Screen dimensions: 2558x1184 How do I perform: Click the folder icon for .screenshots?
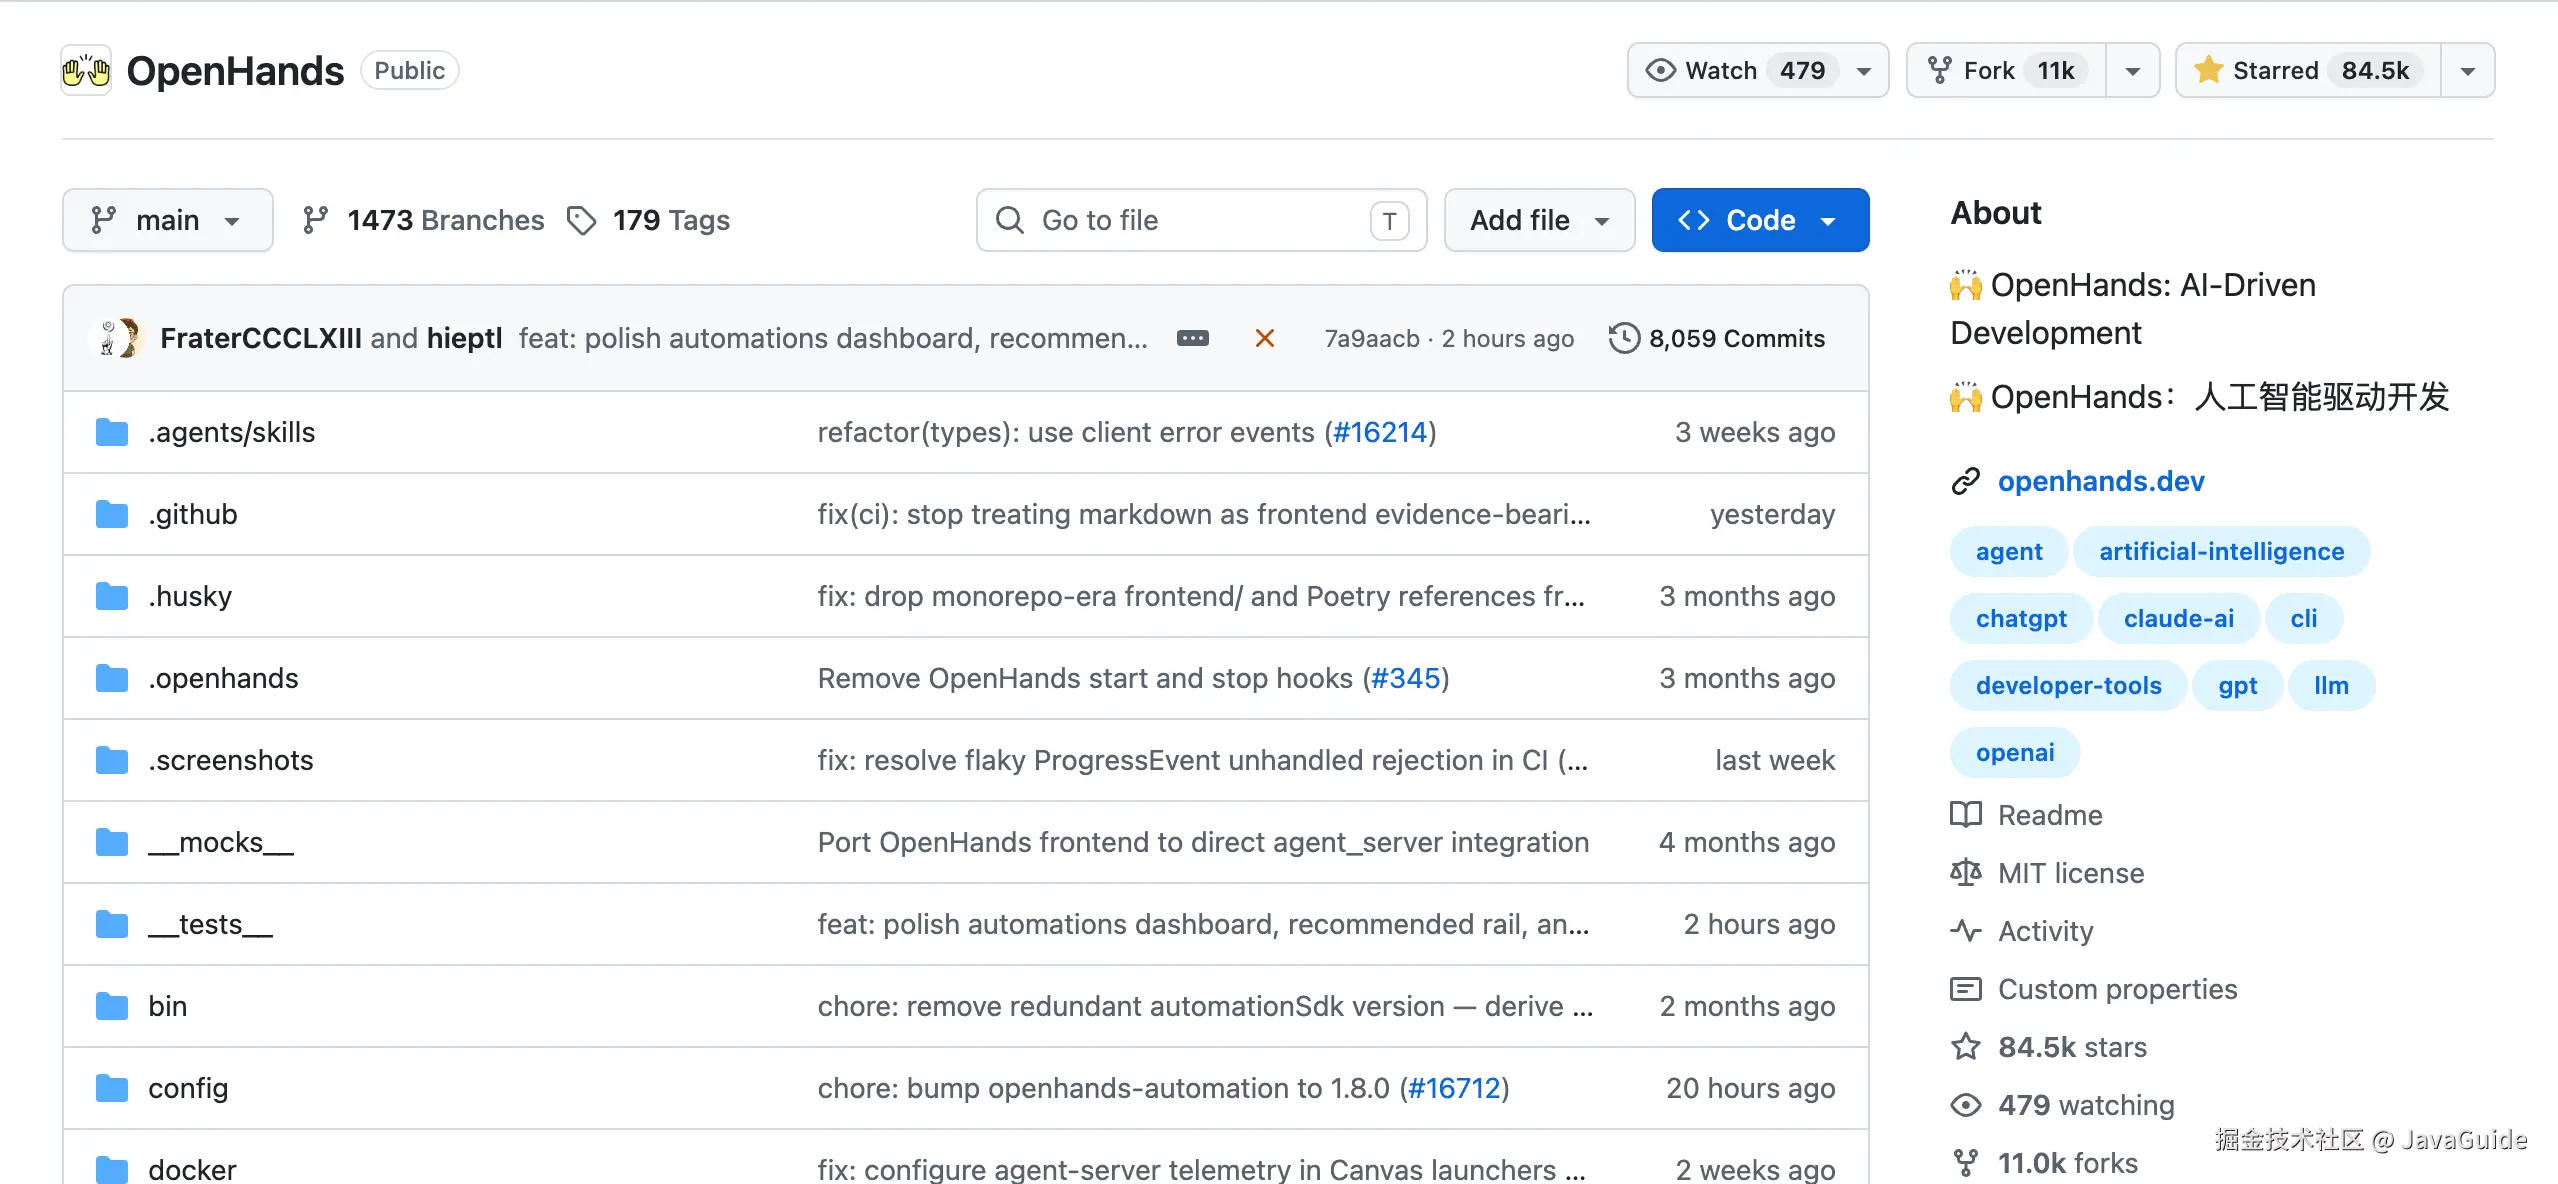pyautogui.click(x=112, y=760)
